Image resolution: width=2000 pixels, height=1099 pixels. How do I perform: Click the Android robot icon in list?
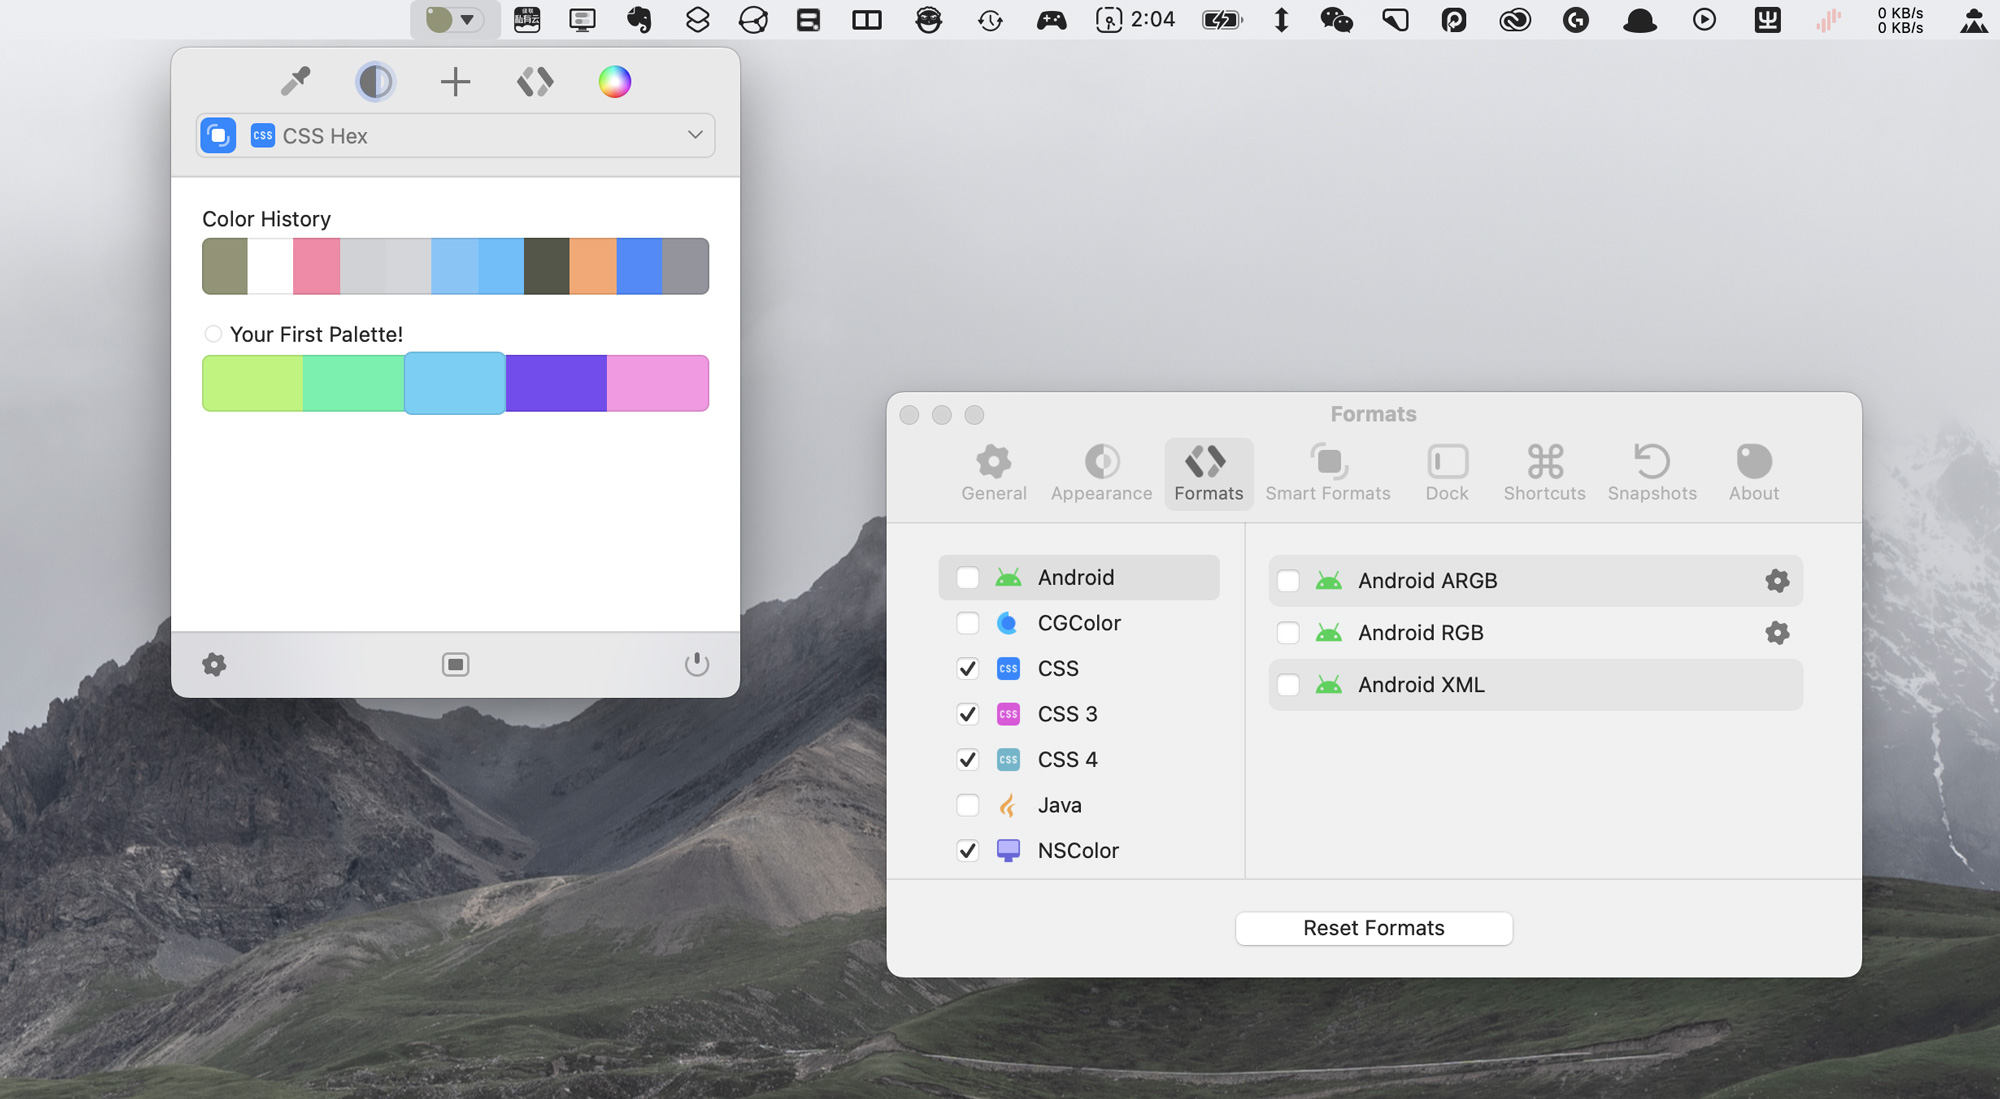pos(1008,577)
